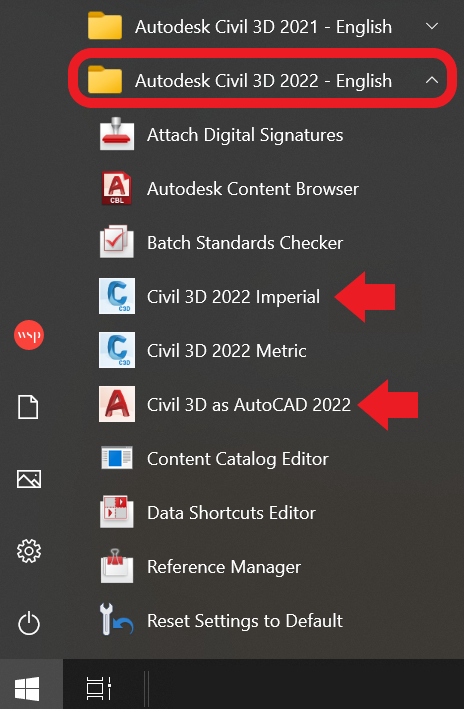464x709 pixels.
Task: Choose "Civil 3D as AutoCAD 2022" text
Action: pos(249,404)
